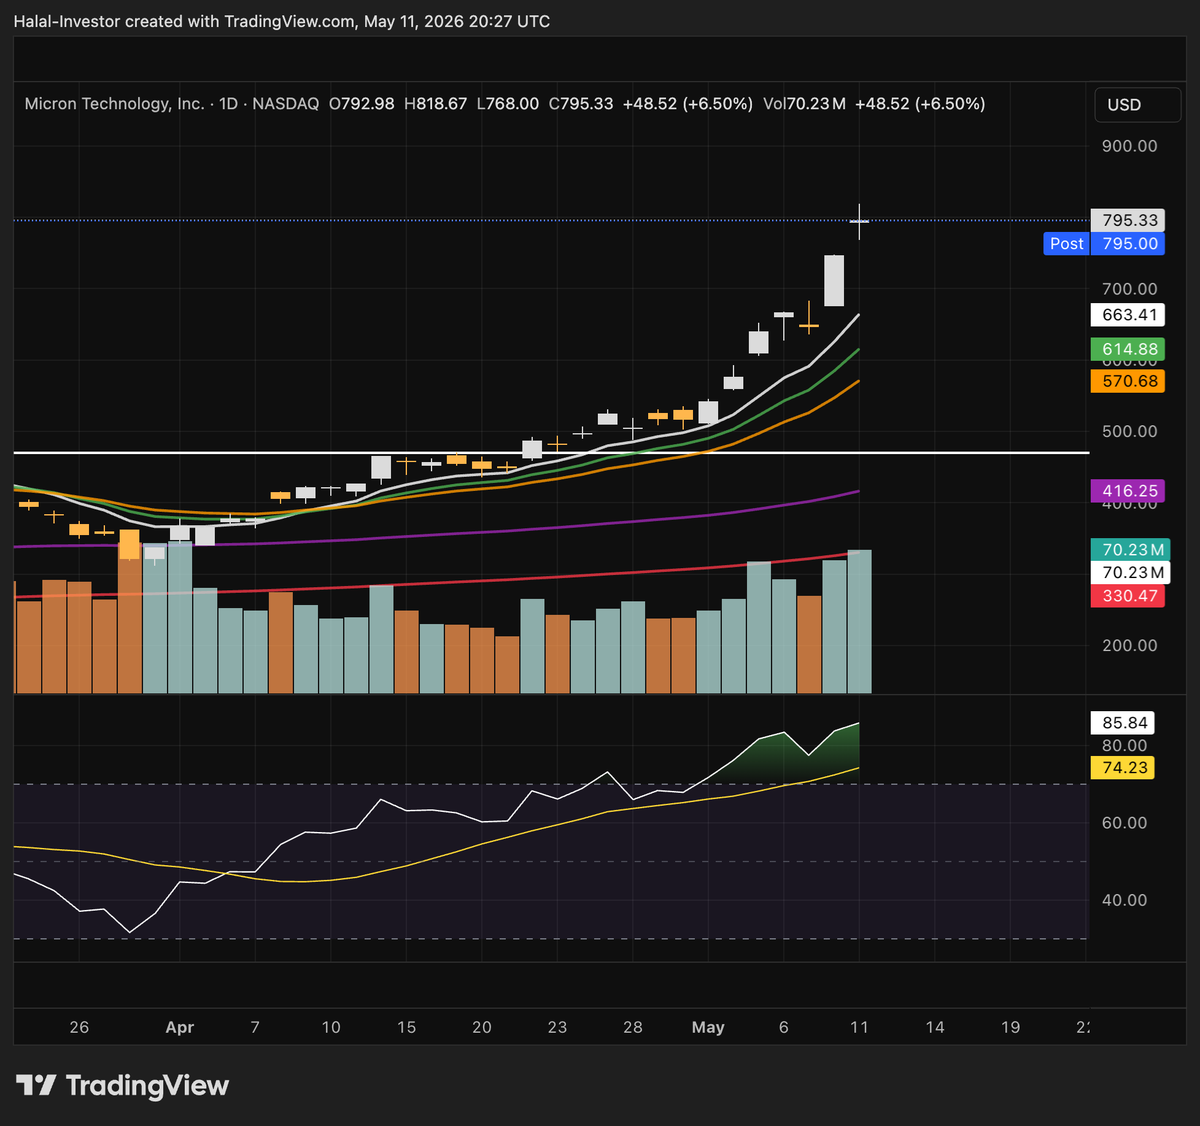Click the Post market label

1066,243
